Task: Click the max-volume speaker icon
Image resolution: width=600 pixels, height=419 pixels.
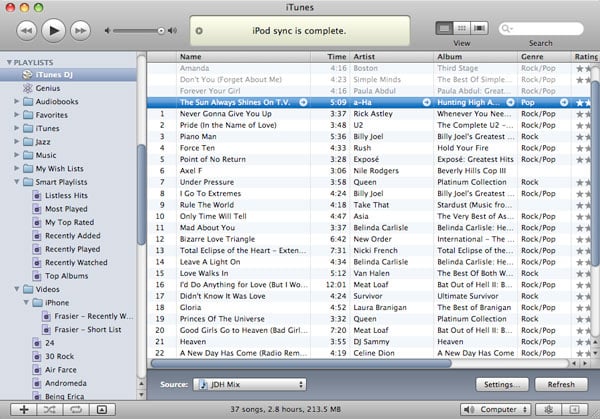Action: tap(173, 31)
